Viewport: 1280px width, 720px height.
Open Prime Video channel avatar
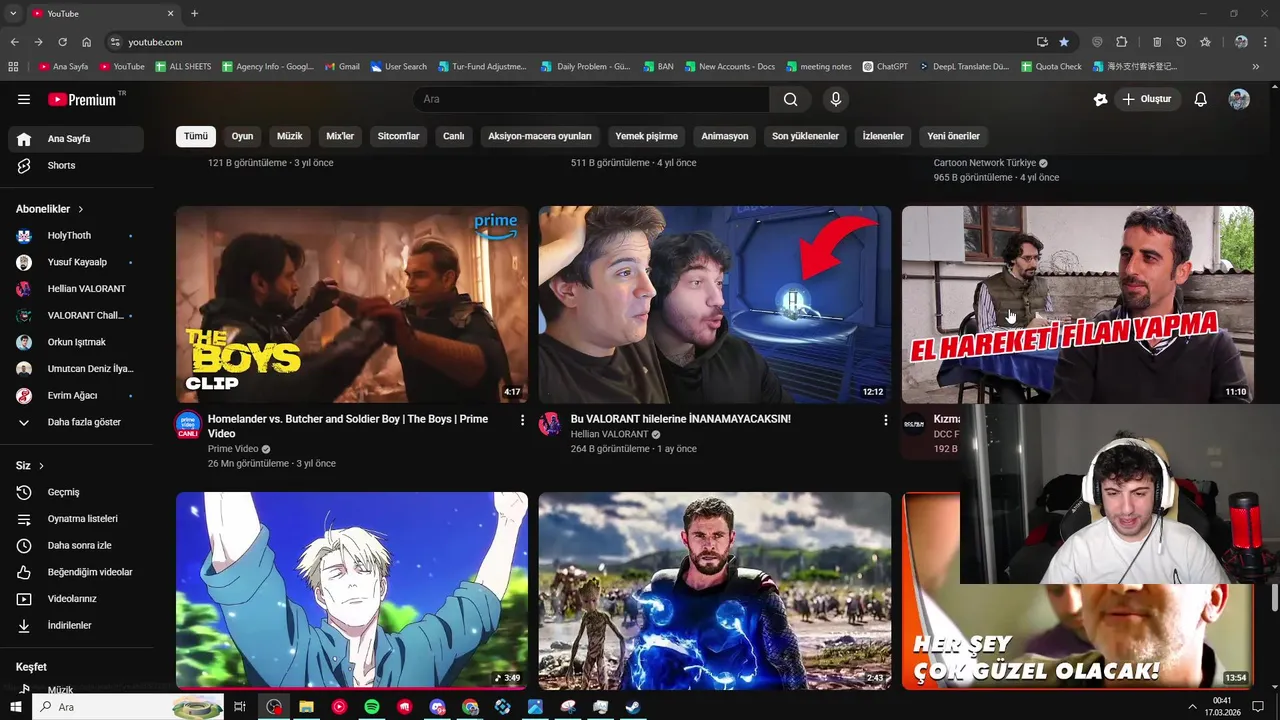pos(188,424)
